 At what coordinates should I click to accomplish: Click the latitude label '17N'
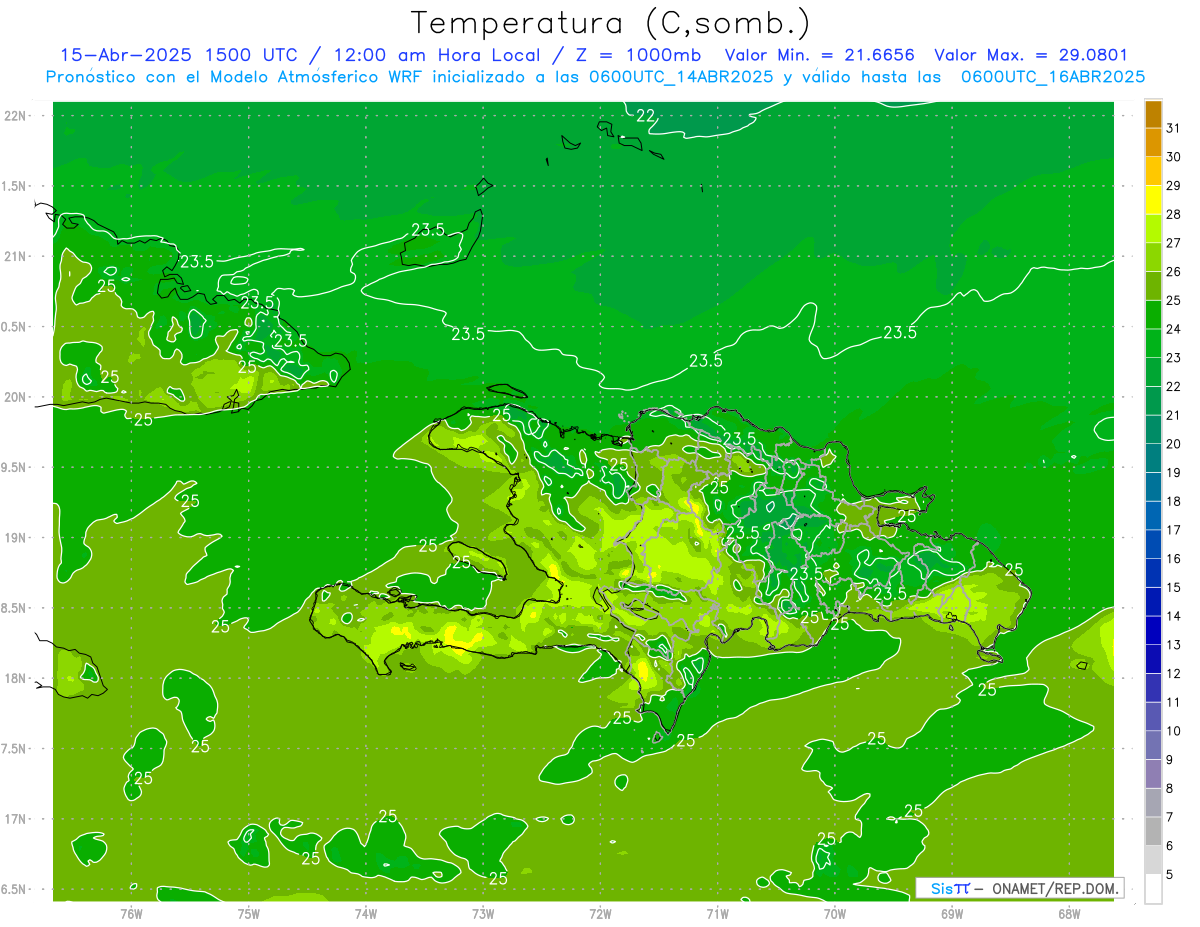pyautogui.click(x=15, y=820)
